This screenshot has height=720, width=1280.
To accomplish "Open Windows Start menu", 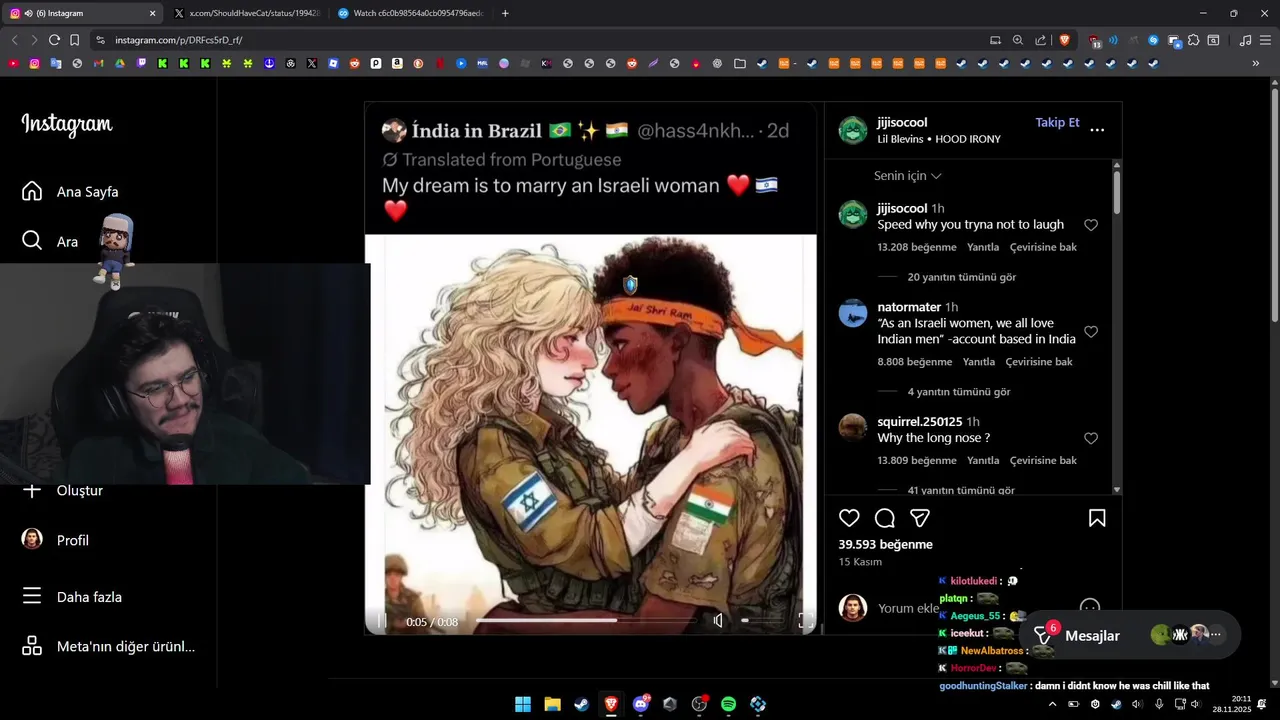I will [523, 704].
